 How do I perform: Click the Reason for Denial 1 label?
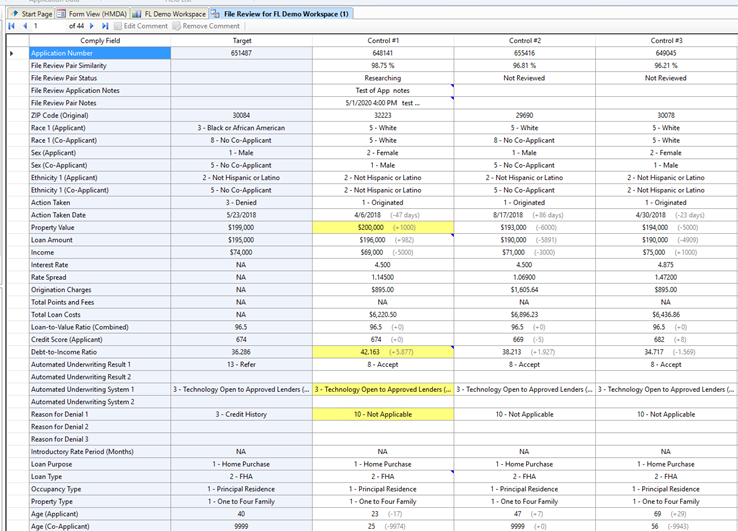coord(60,414)
